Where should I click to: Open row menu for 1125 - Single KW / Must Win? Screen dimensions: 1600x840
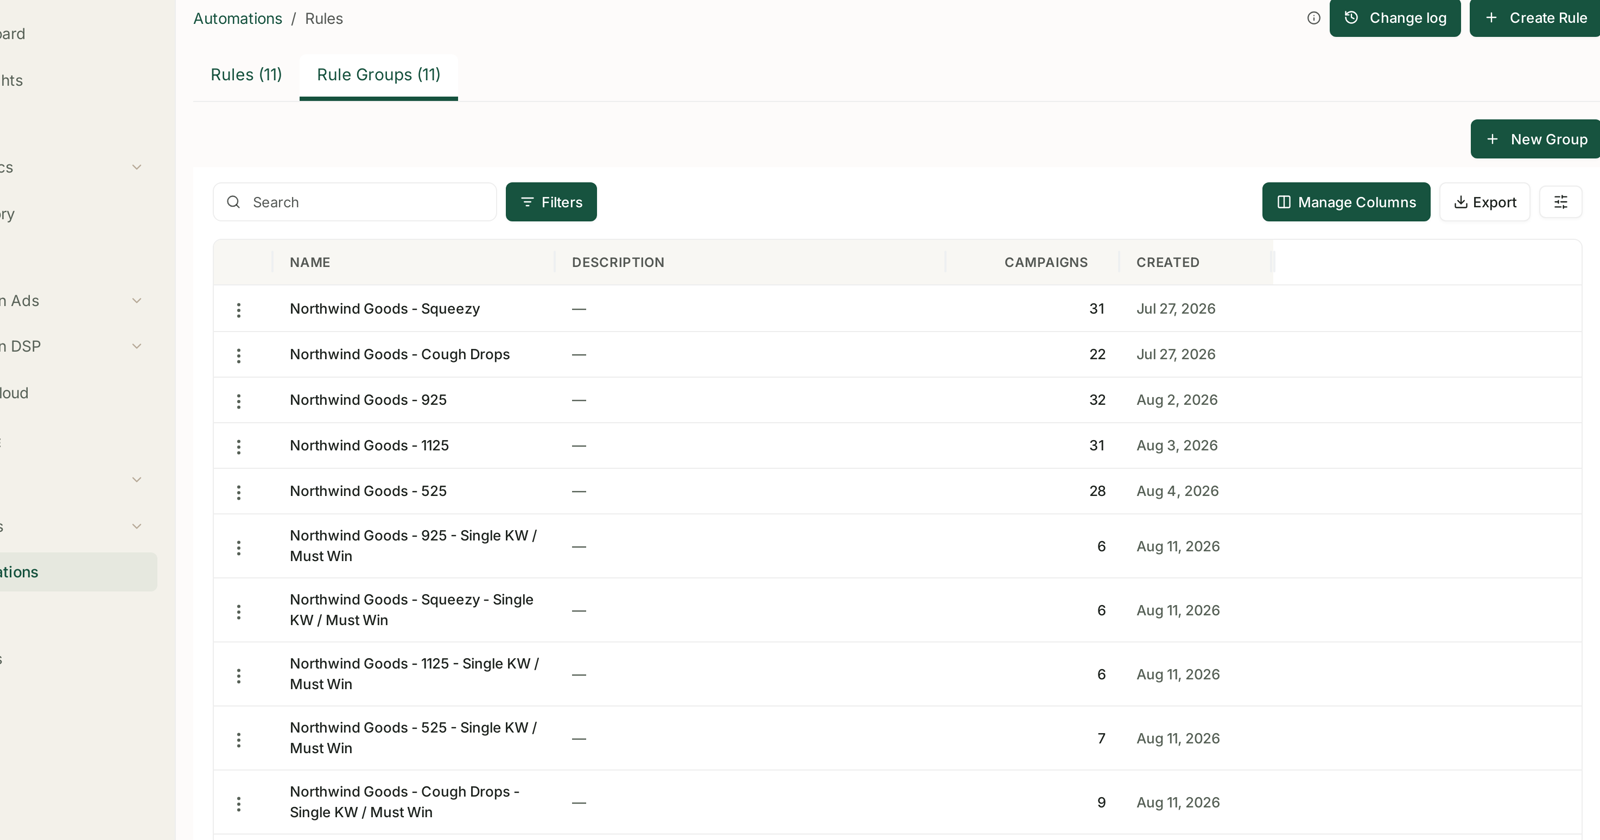(x=238, y=676)
